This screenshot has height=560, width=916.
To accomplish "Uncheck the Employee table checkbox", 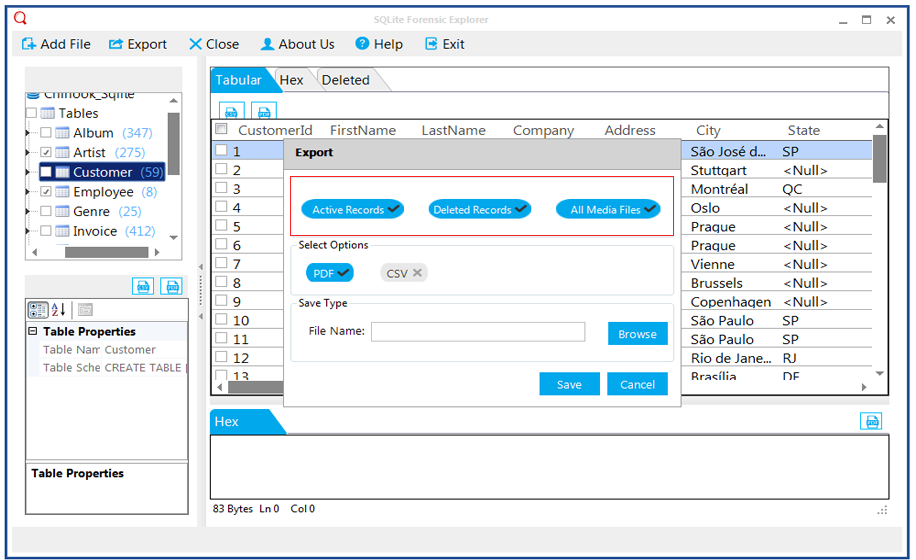I will 46,192.
